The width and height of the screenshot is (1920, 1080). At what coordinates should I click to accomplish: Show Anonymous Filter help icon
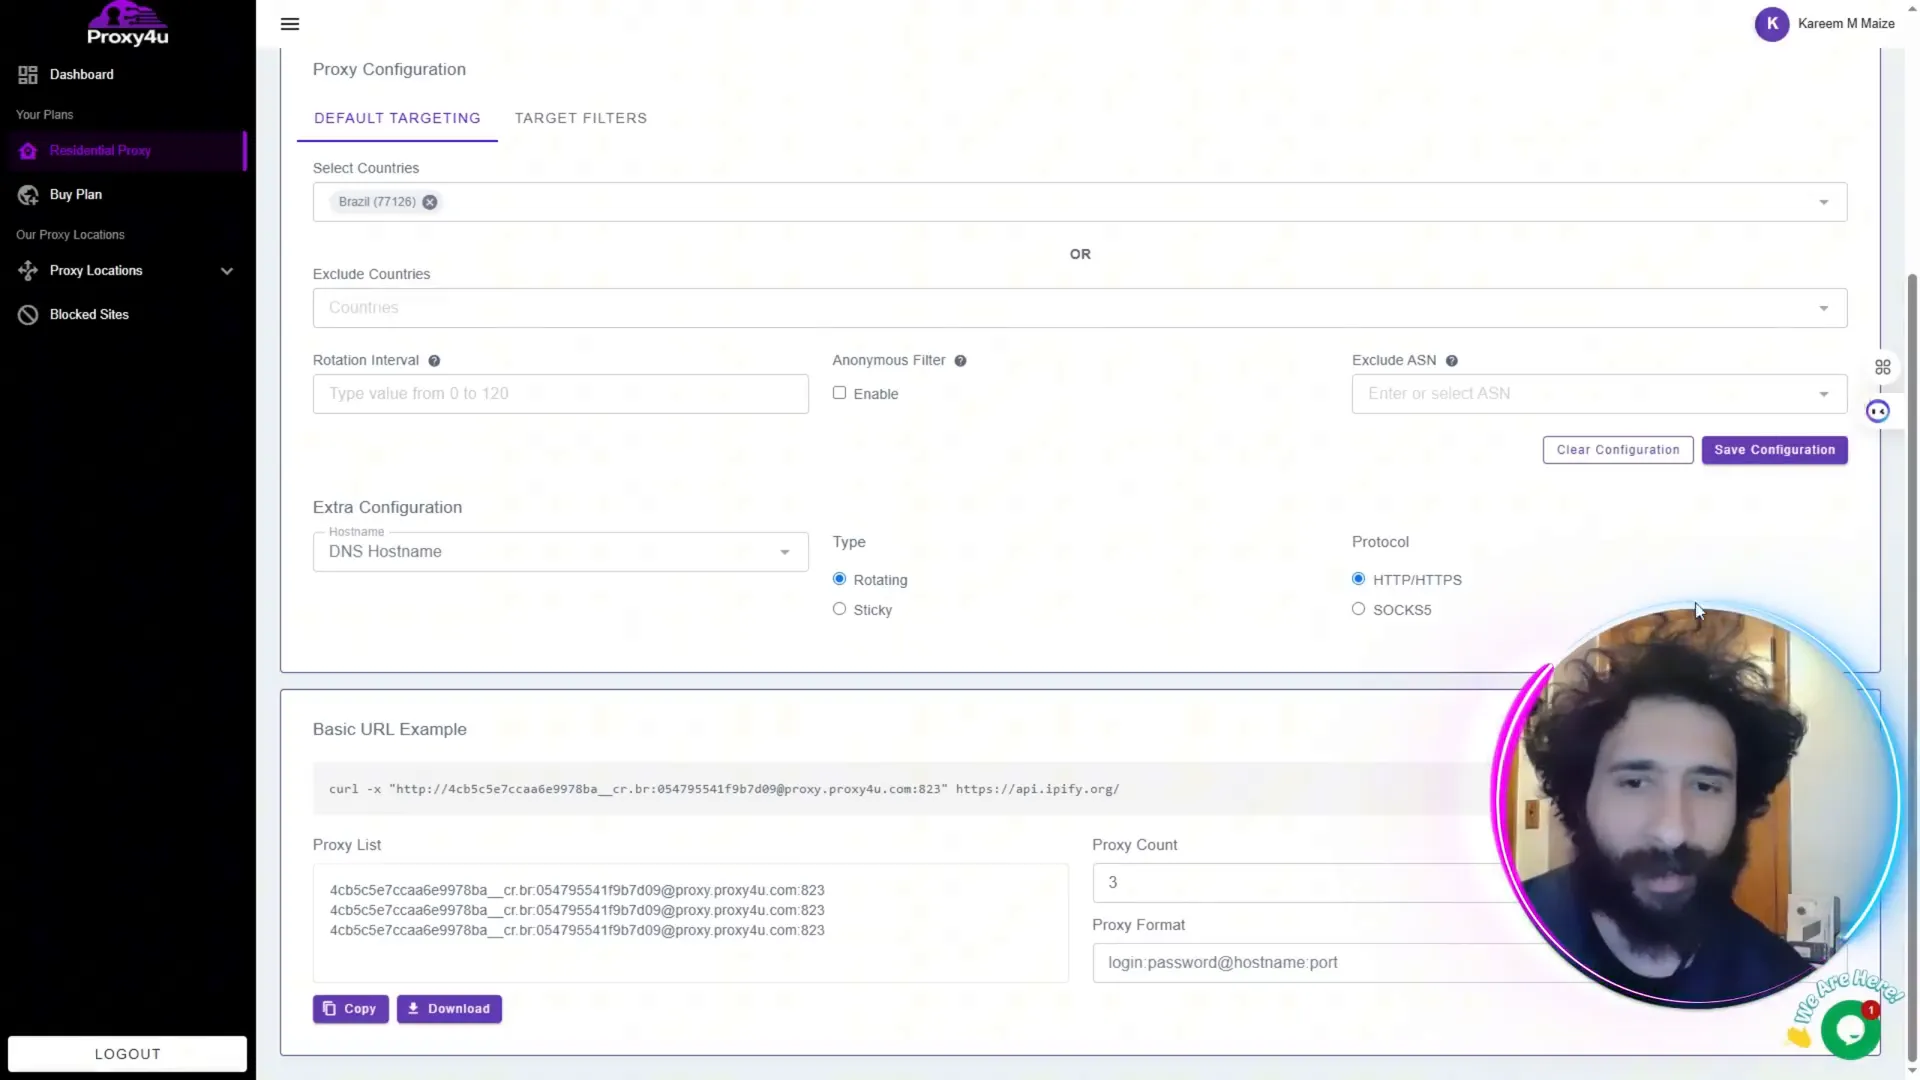(x=960, y=361)
